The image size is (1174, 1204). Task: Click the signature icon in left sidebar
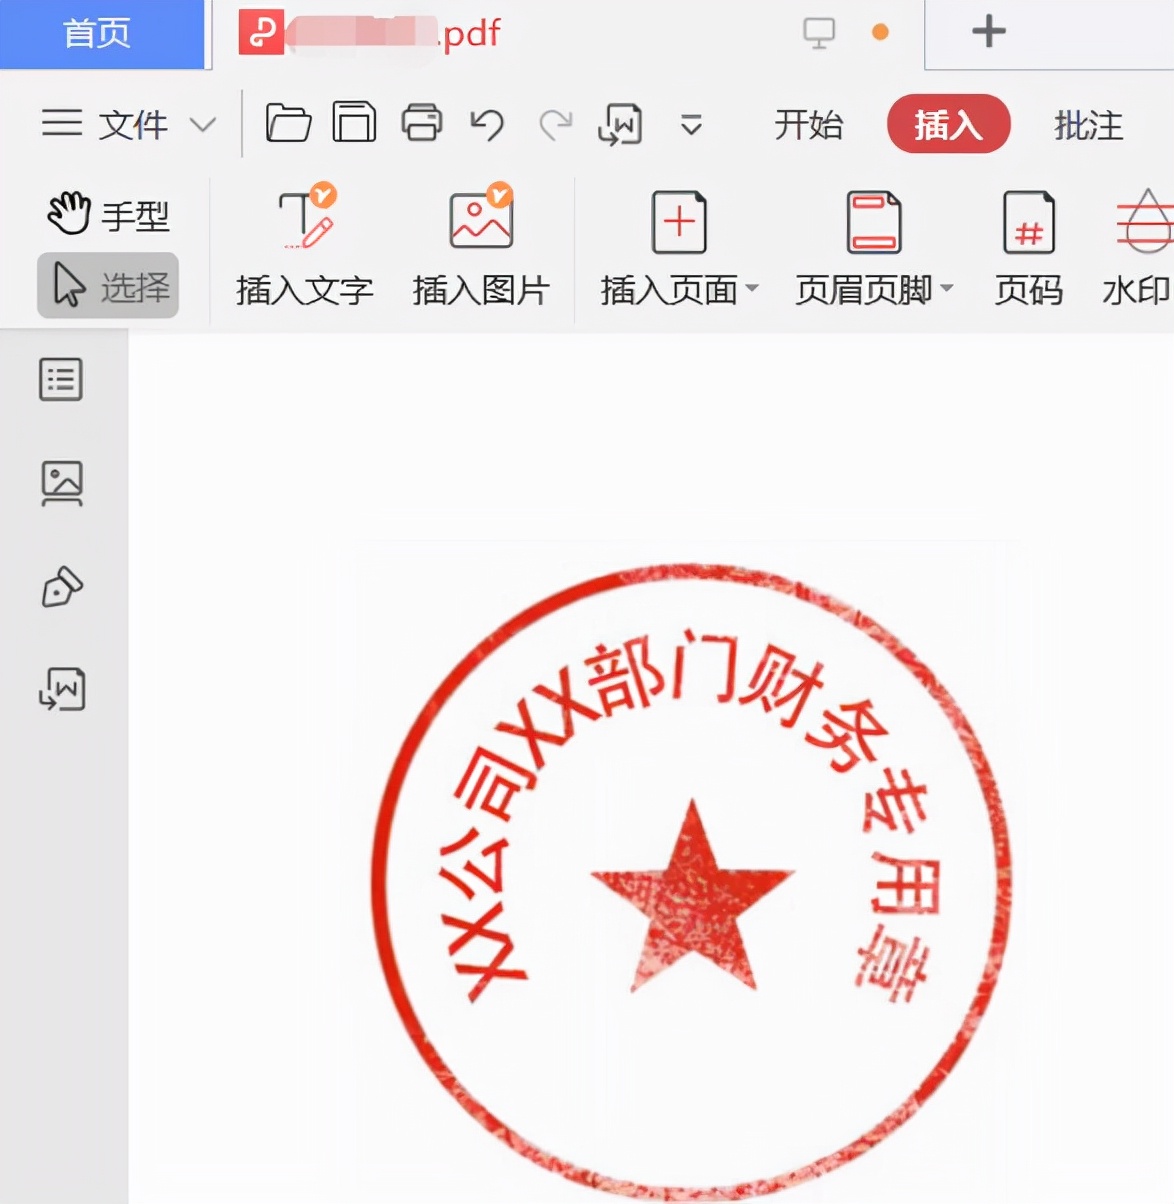[x=61, y=588]
